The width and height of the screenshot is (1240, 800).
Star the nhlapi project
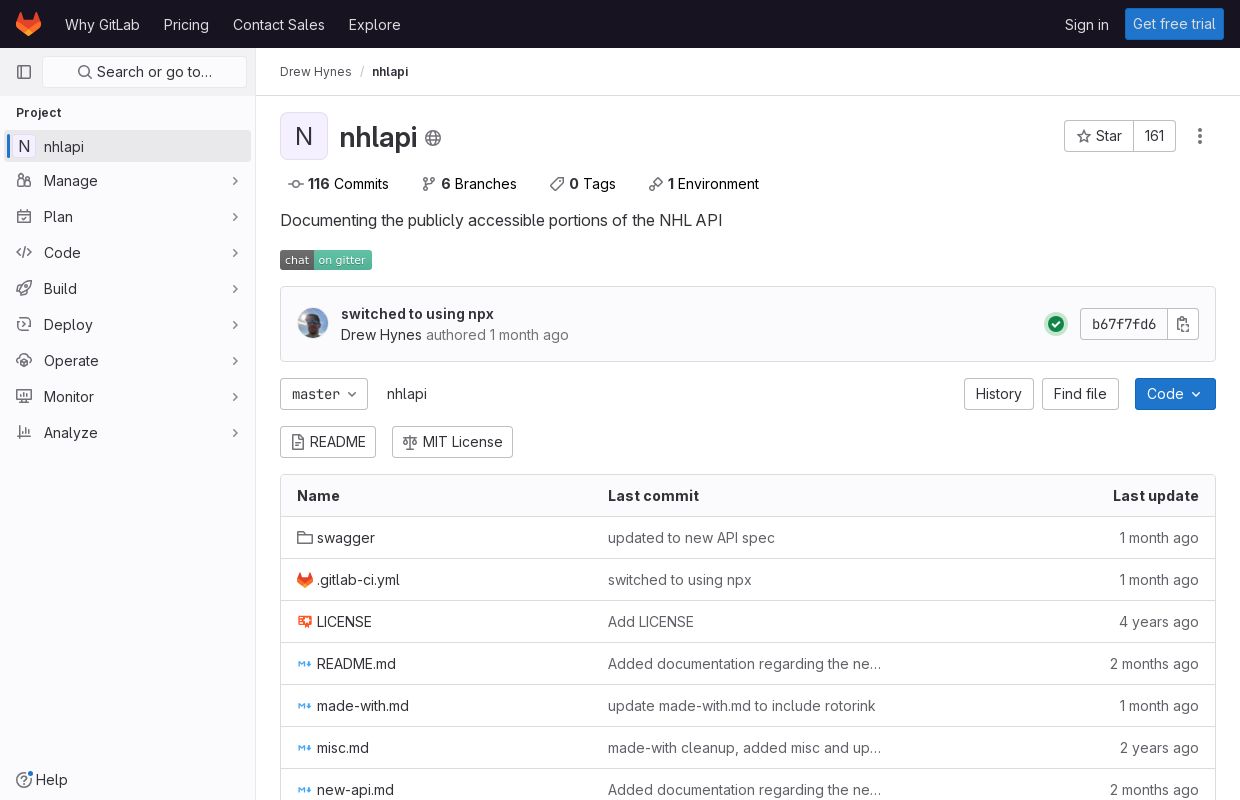[1099, 136]
